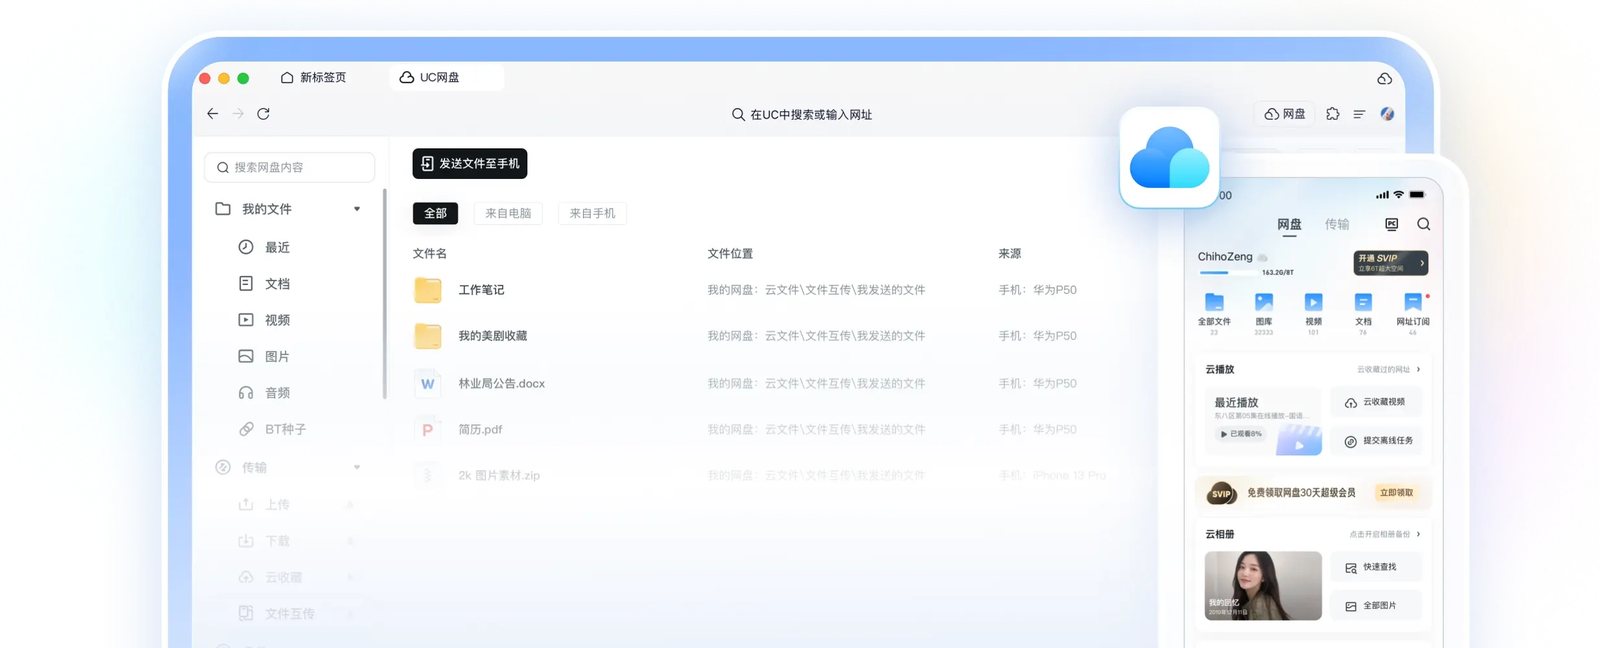Screen dimensions: 1600x648
Task: Click the 文件位置 column header
Action: pos(730,254)
